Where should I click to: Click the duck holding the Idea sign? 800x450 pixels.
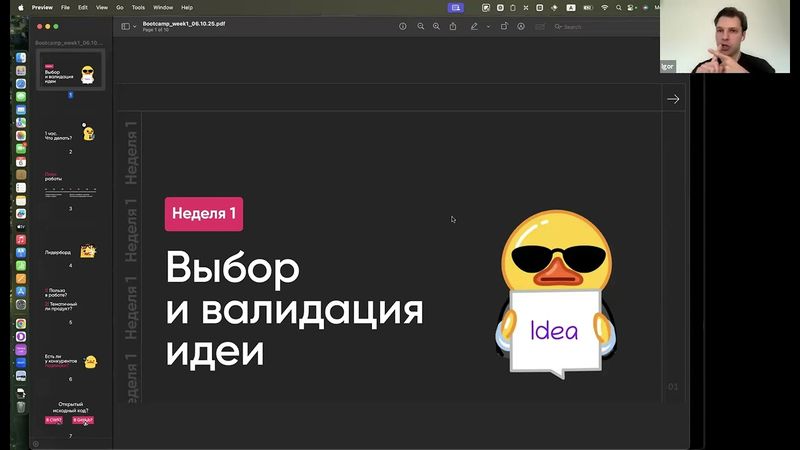tap(556, 294)
